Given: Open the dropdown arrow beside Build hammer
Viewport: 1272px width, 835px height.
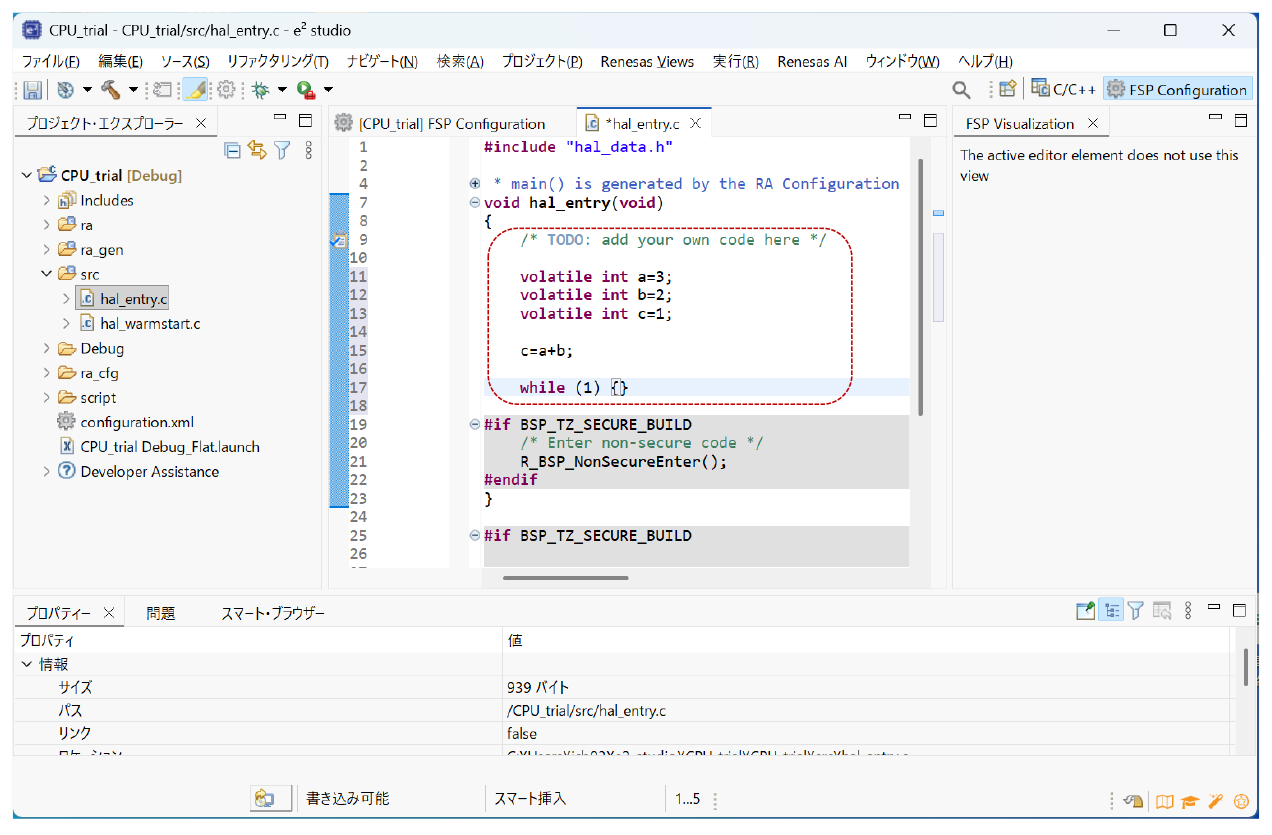Looking at the screenshot, I should 133,90.
